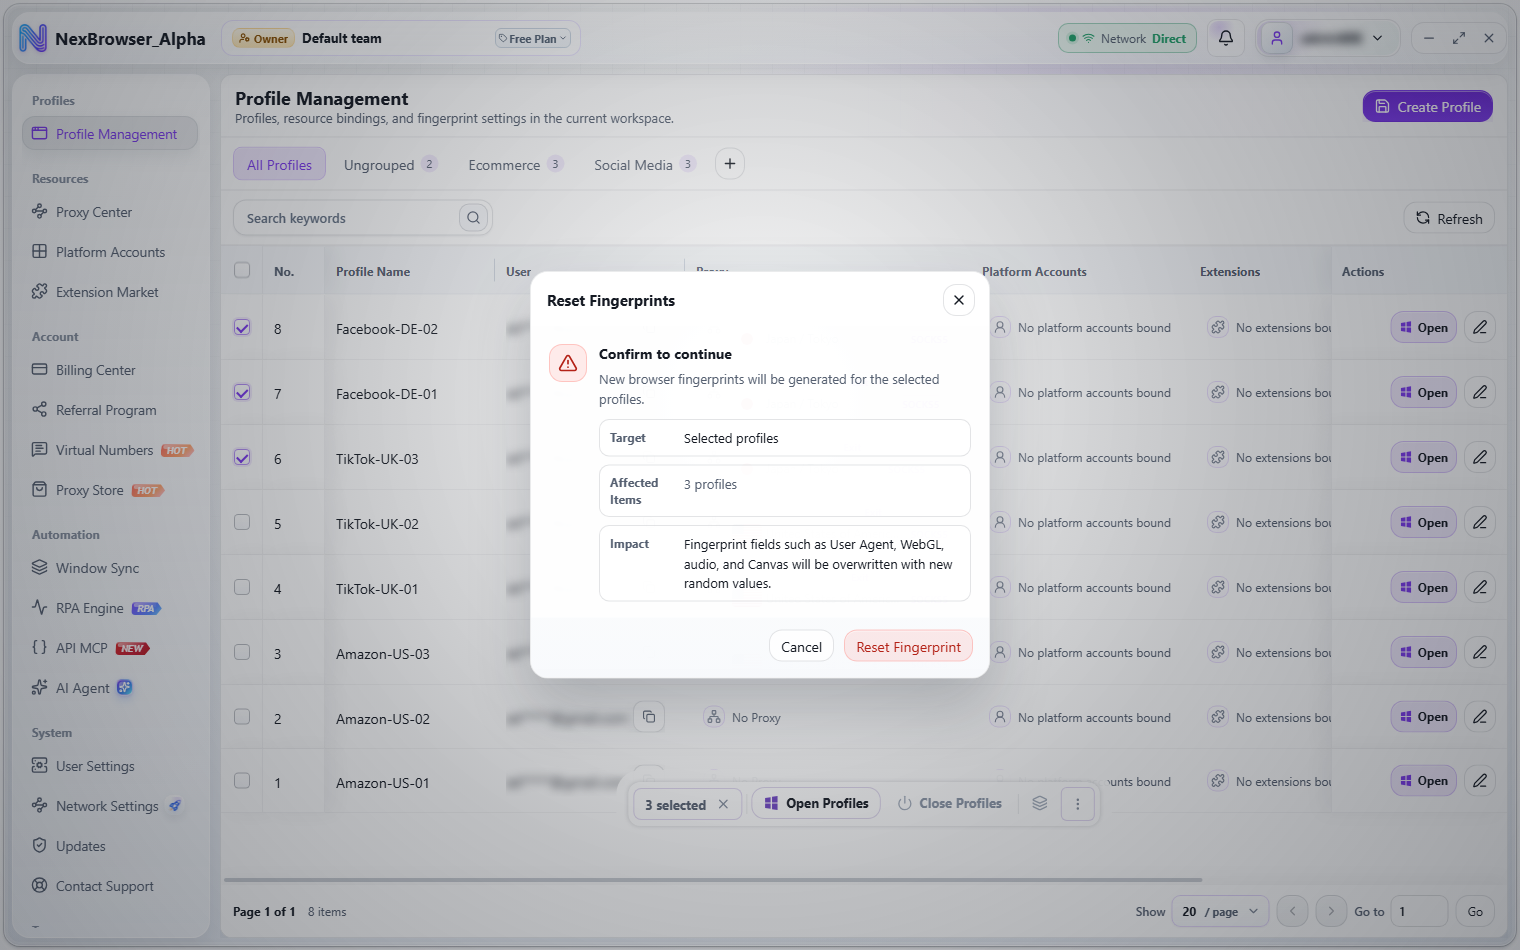Click the layers icon in selection bar
The height and width of the screenshot is (950, 1520).
1039,804
